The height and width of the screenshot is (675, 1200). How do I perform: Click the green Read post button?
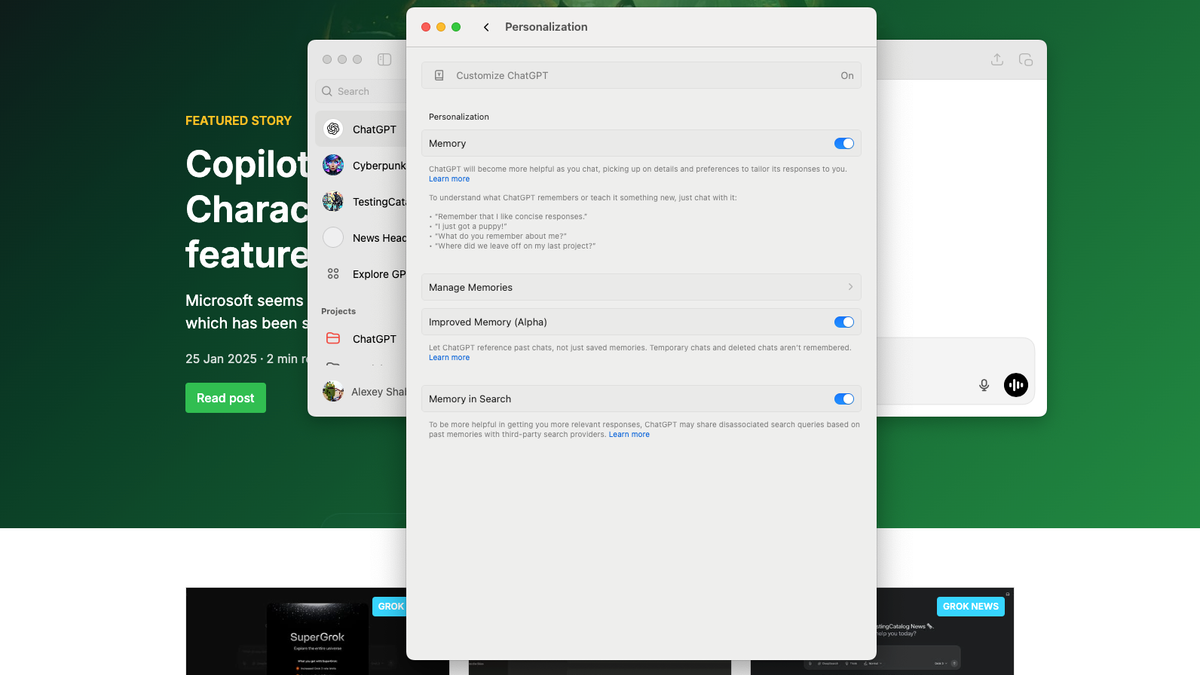(225, 397)
